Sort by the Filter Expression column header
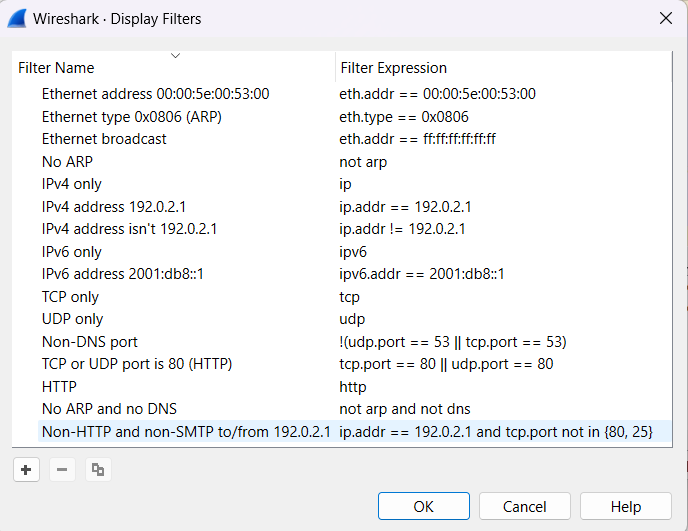 click(393, 68)
